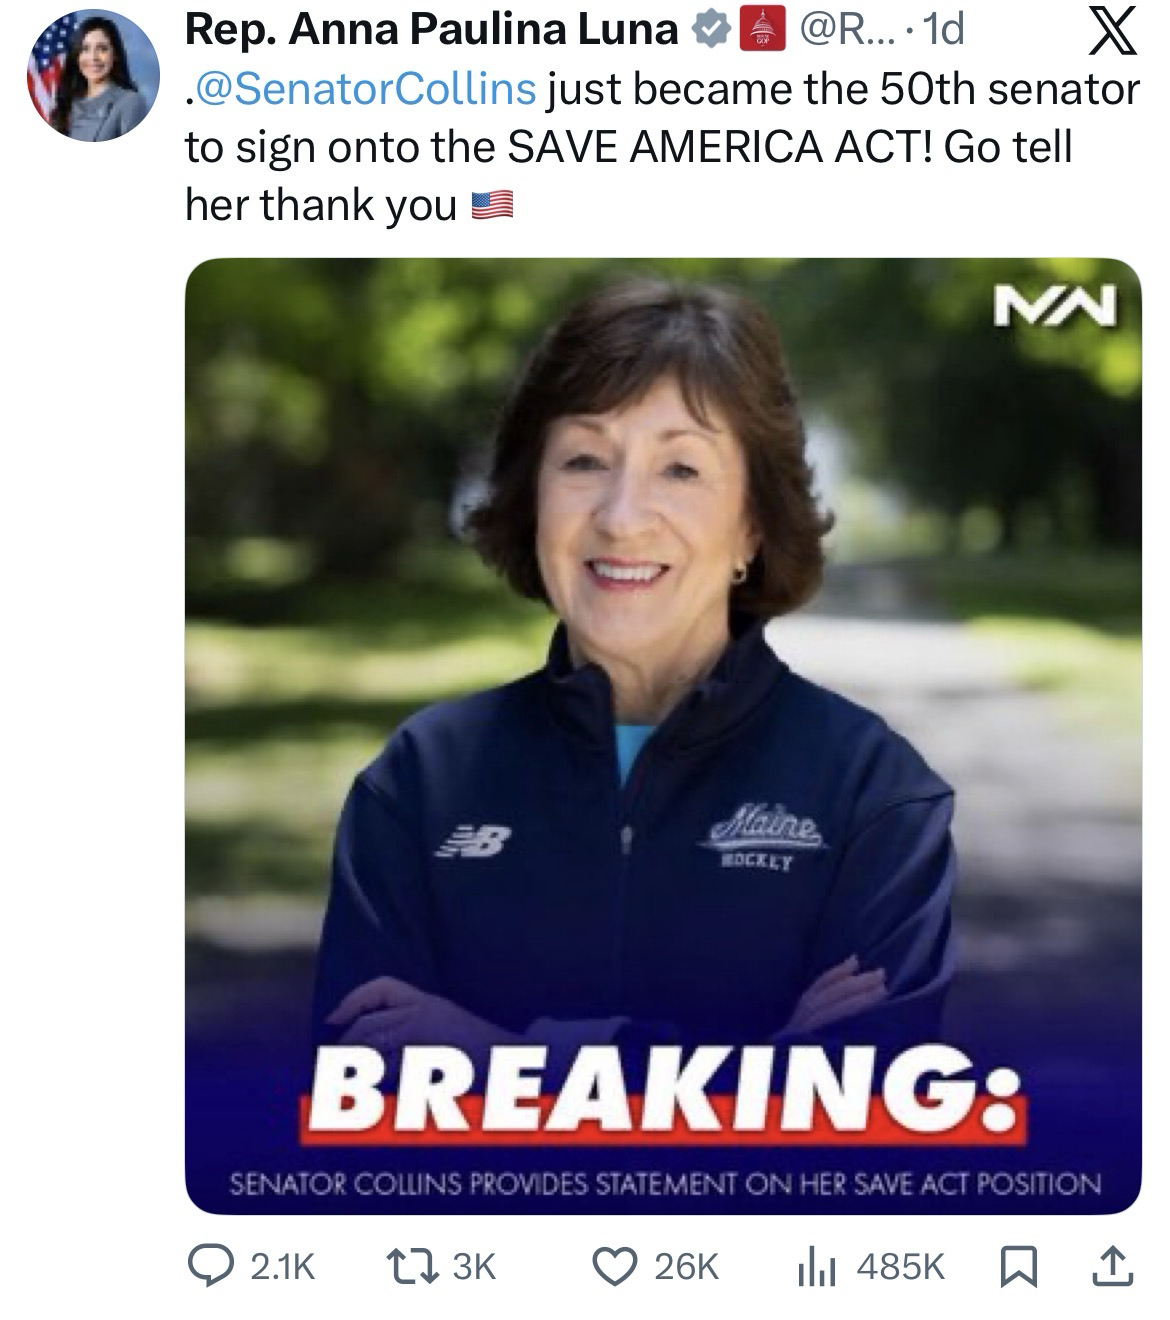Image resolution: width=1170 pixels, height=1320 pixels.
Task: Open the 1d timestamp link
Action: [941, 31]
